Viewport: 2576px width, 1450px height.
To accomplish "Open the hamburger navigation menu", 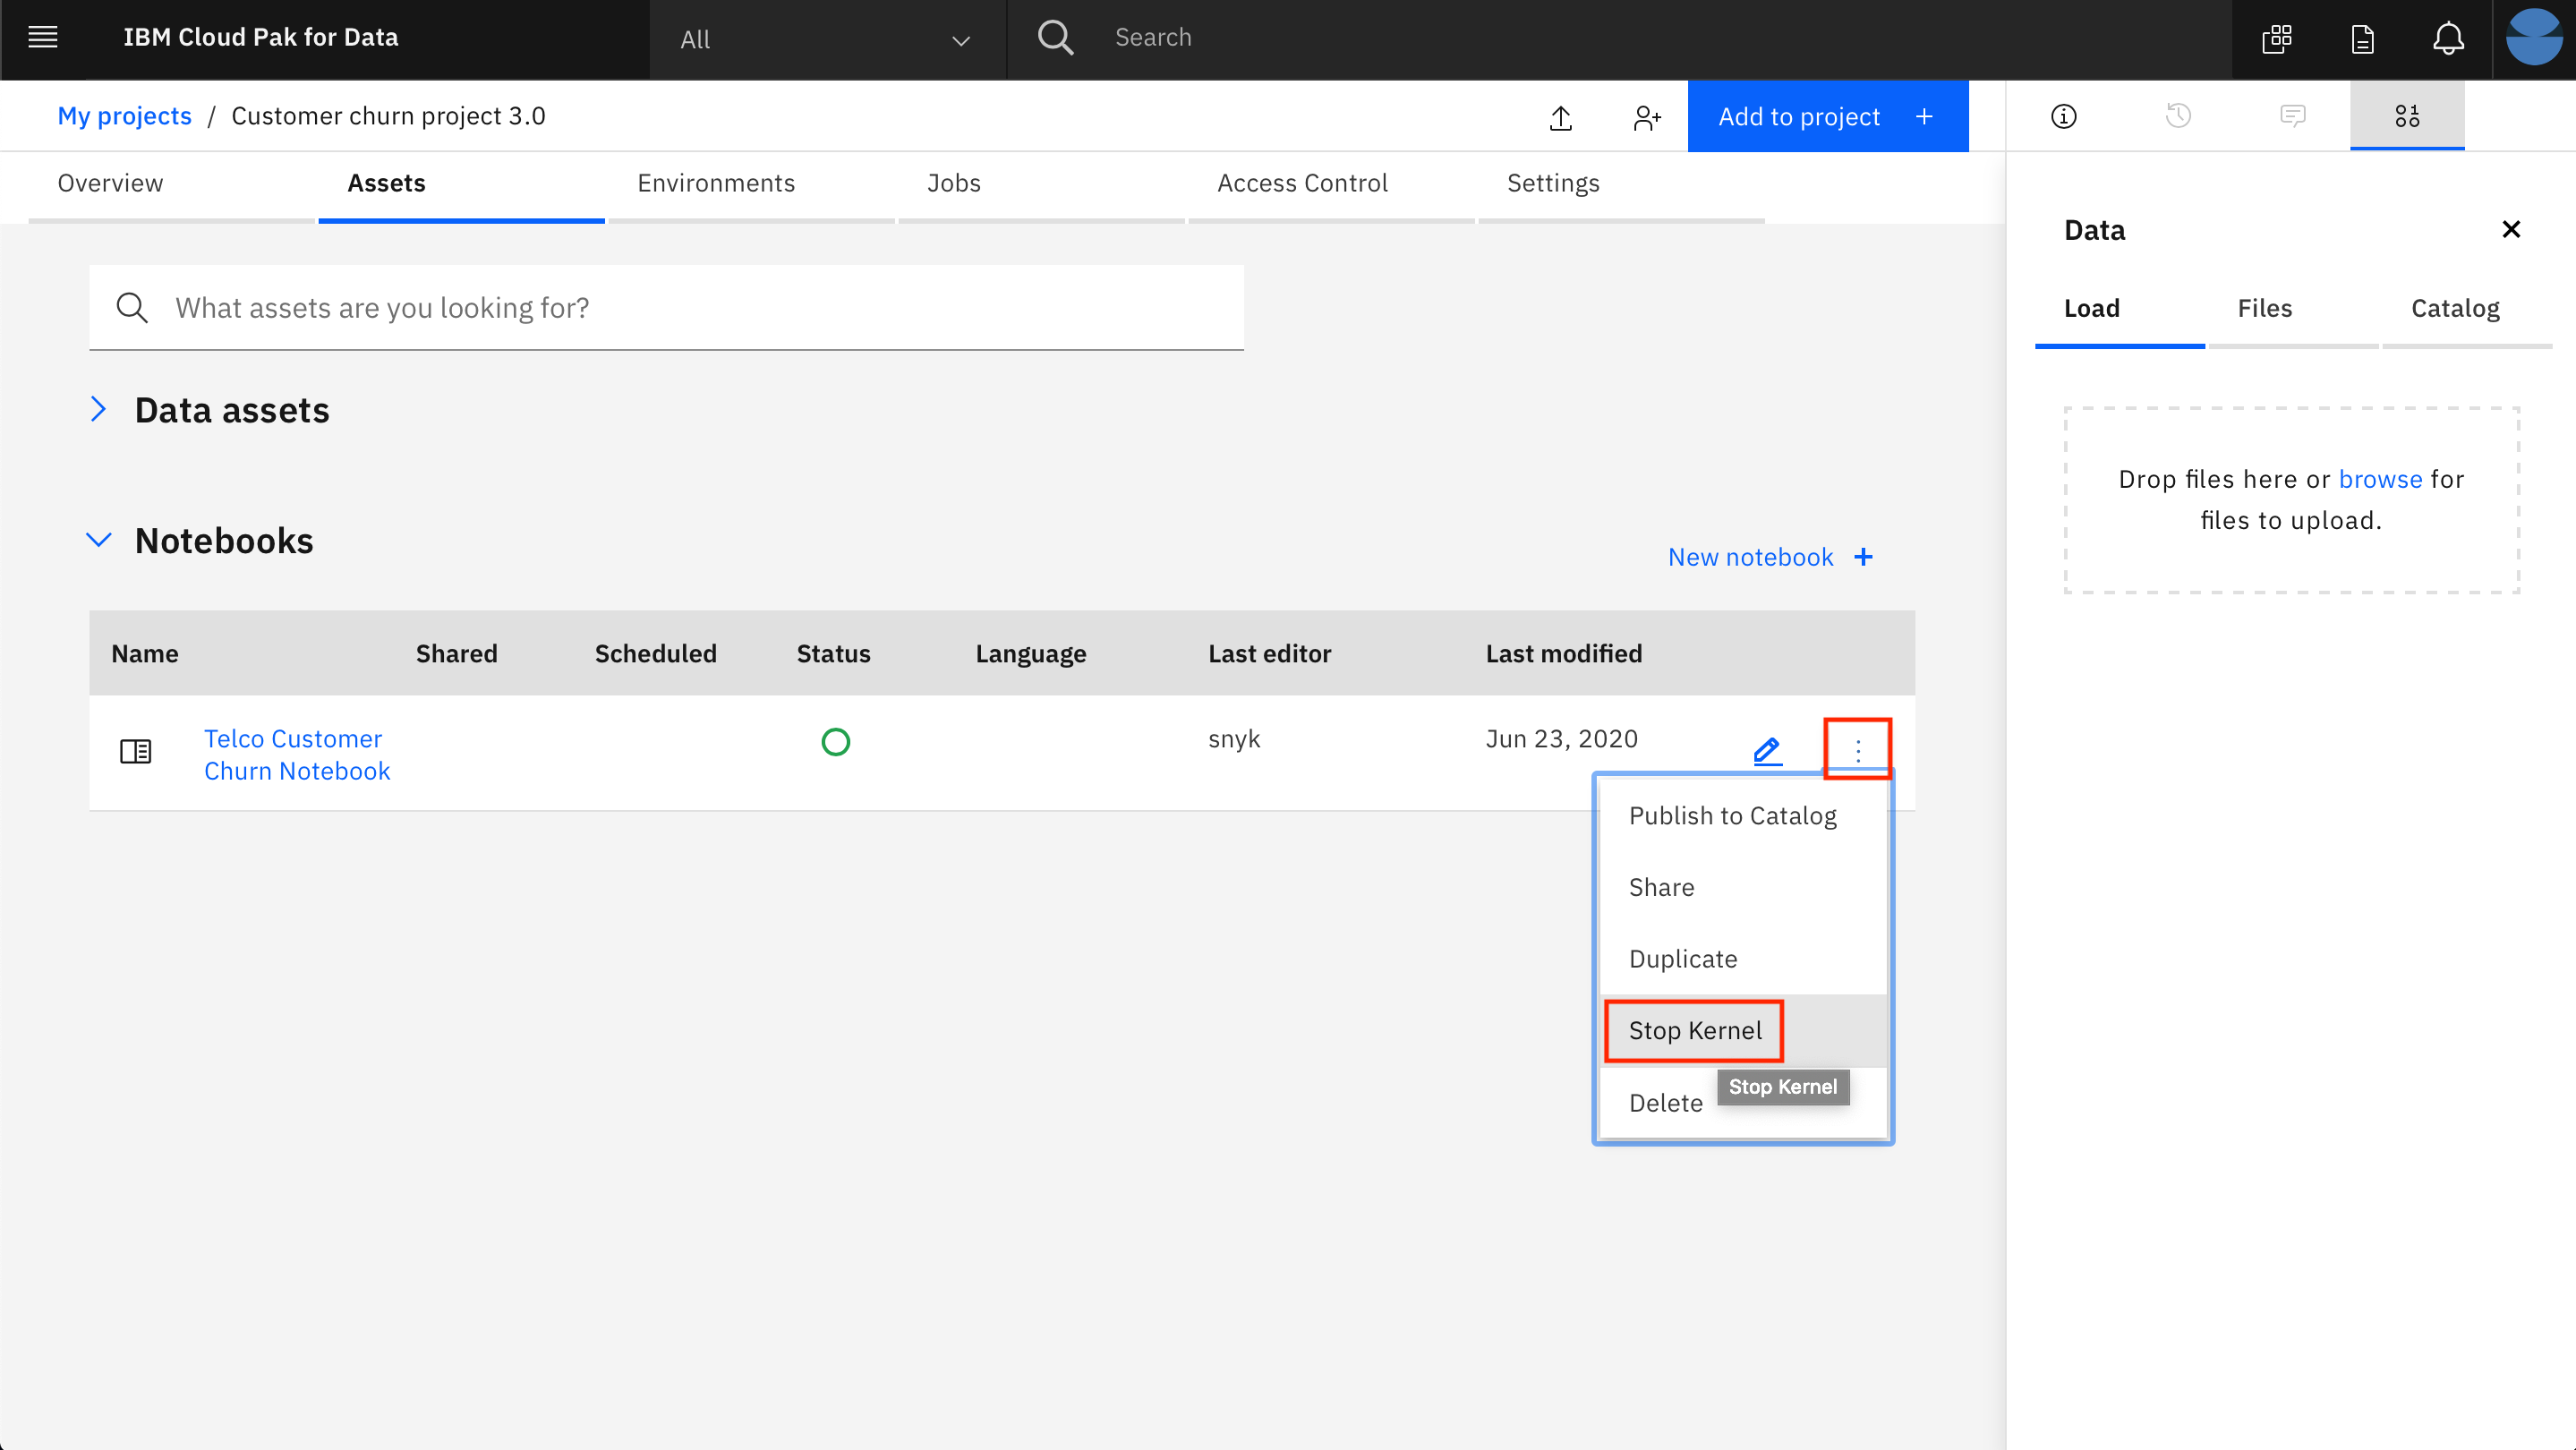I will click(42, 38).
